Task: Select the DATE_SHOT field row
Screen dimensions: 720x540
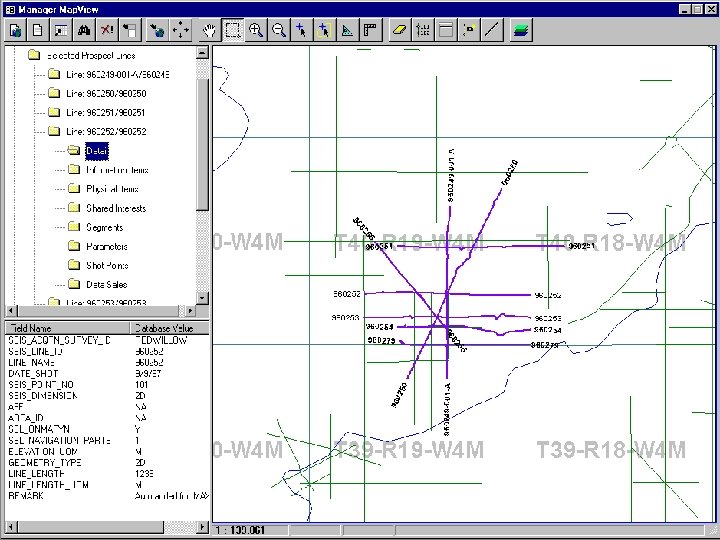Action: [x=107, y=374]
